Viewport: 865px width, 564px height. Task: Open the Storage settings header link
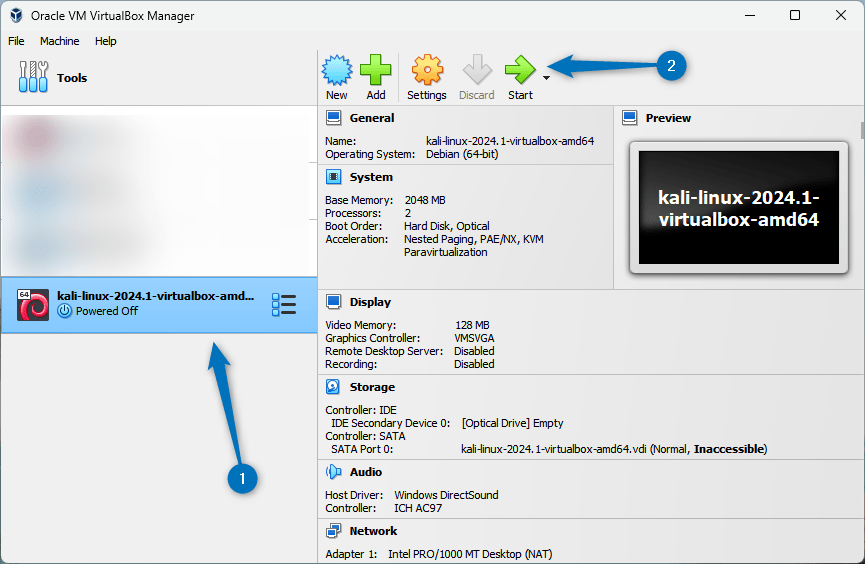[x=372, y=387]
